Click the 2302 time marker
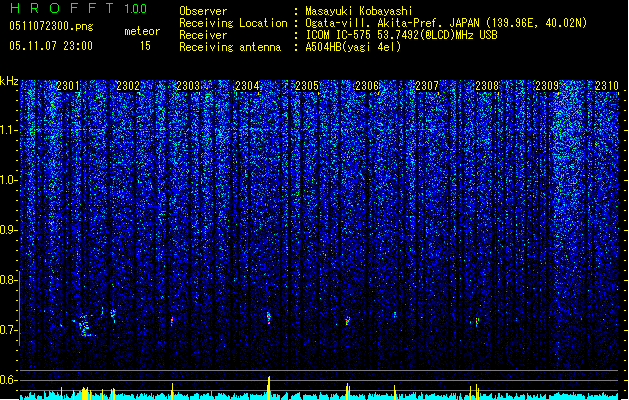This screenshot has width=629, height=400. coord(128,86)
